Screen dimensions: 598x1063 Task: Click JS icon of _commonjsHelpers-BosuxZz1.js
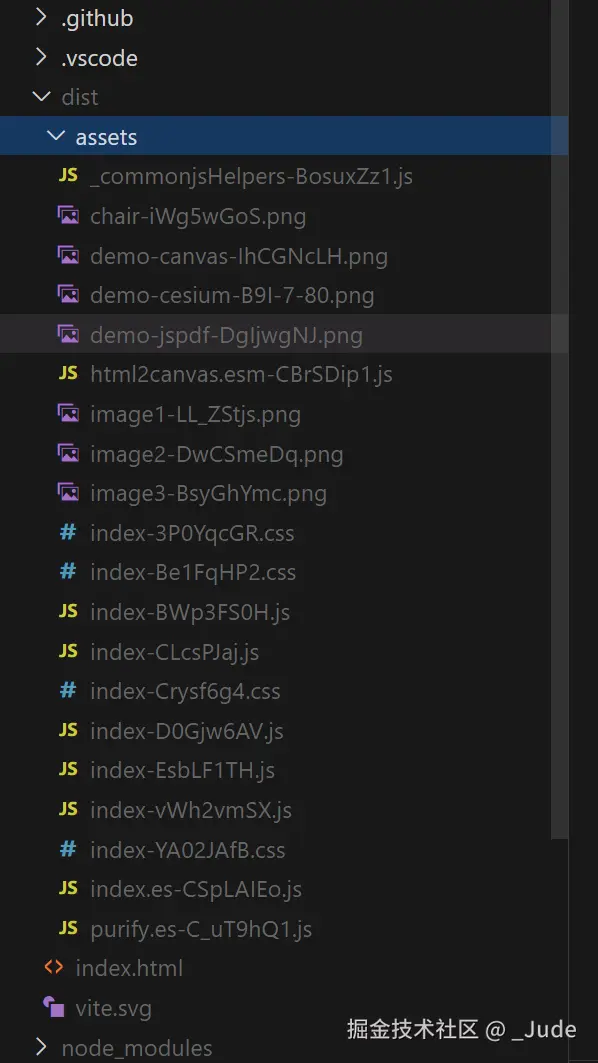[x=68, y=176]
